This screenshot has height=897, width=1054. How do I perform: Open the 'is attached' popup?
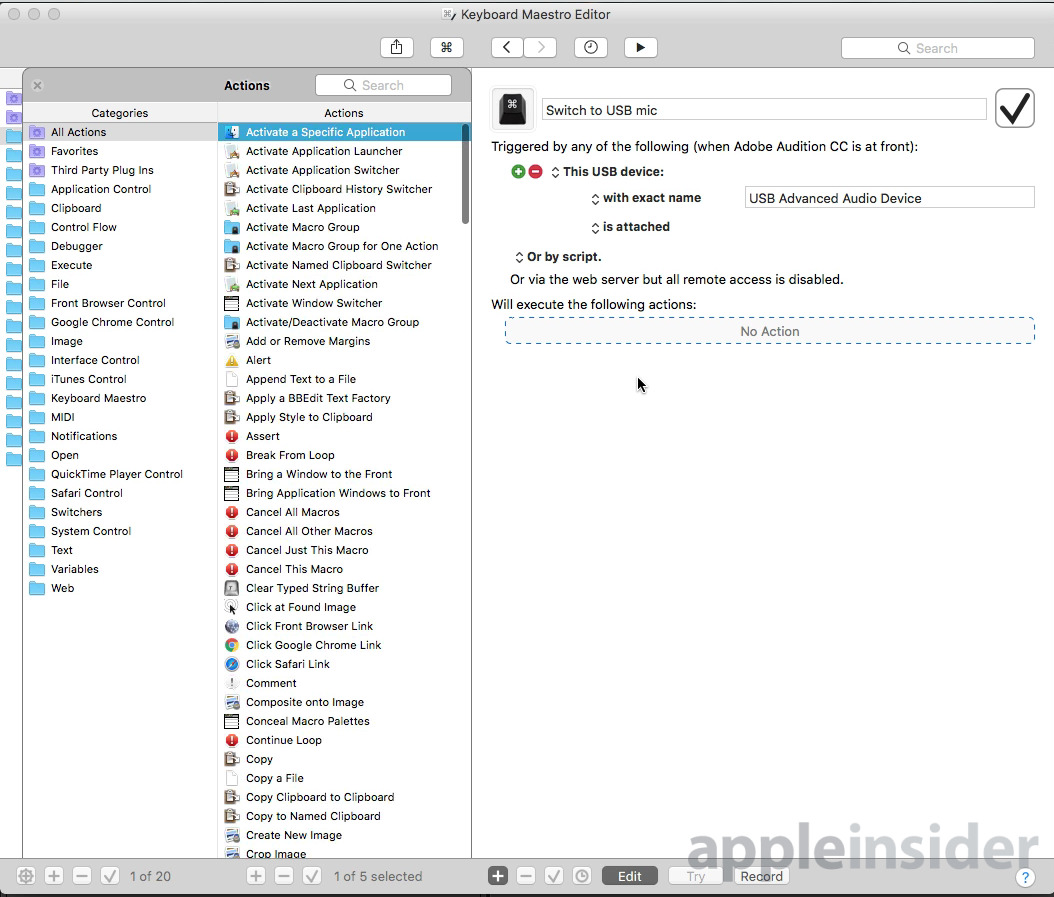click(631, 227)
